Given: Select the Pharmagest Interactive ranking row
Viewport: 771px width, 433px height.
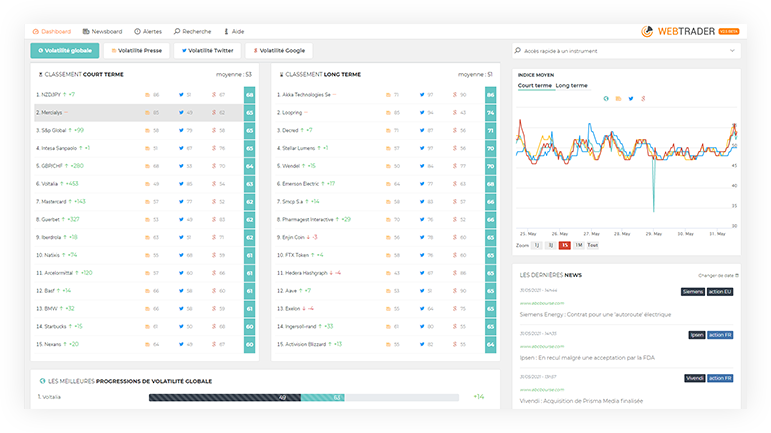Looking at the screenshot, I should 386,220.
